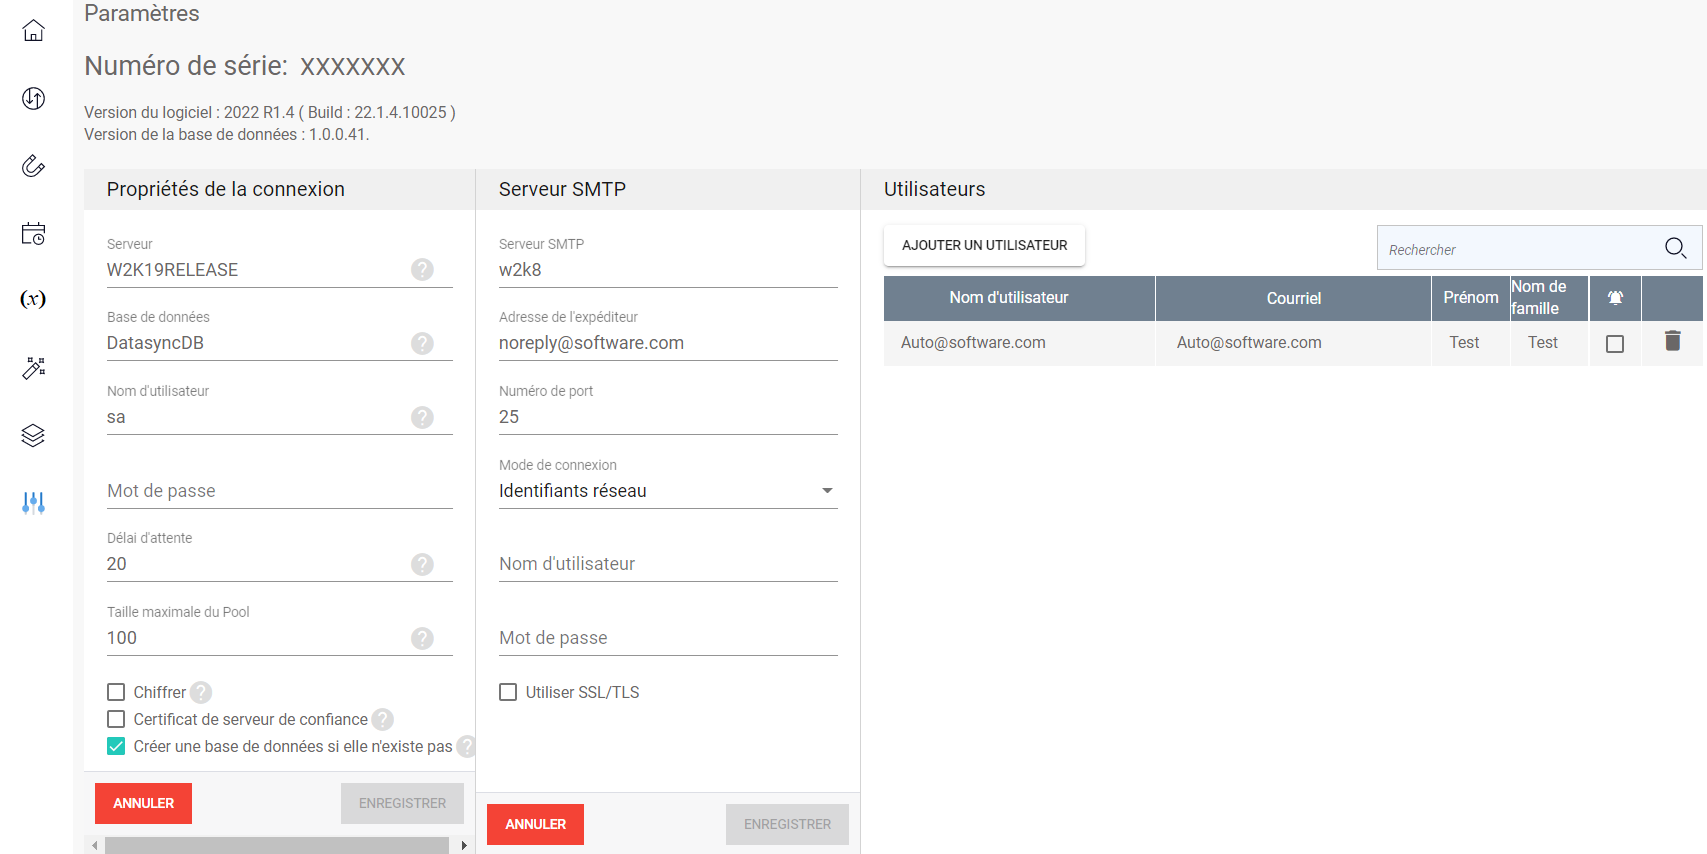Click ANNULER under Serveur SMTP

tap(535, 824)
